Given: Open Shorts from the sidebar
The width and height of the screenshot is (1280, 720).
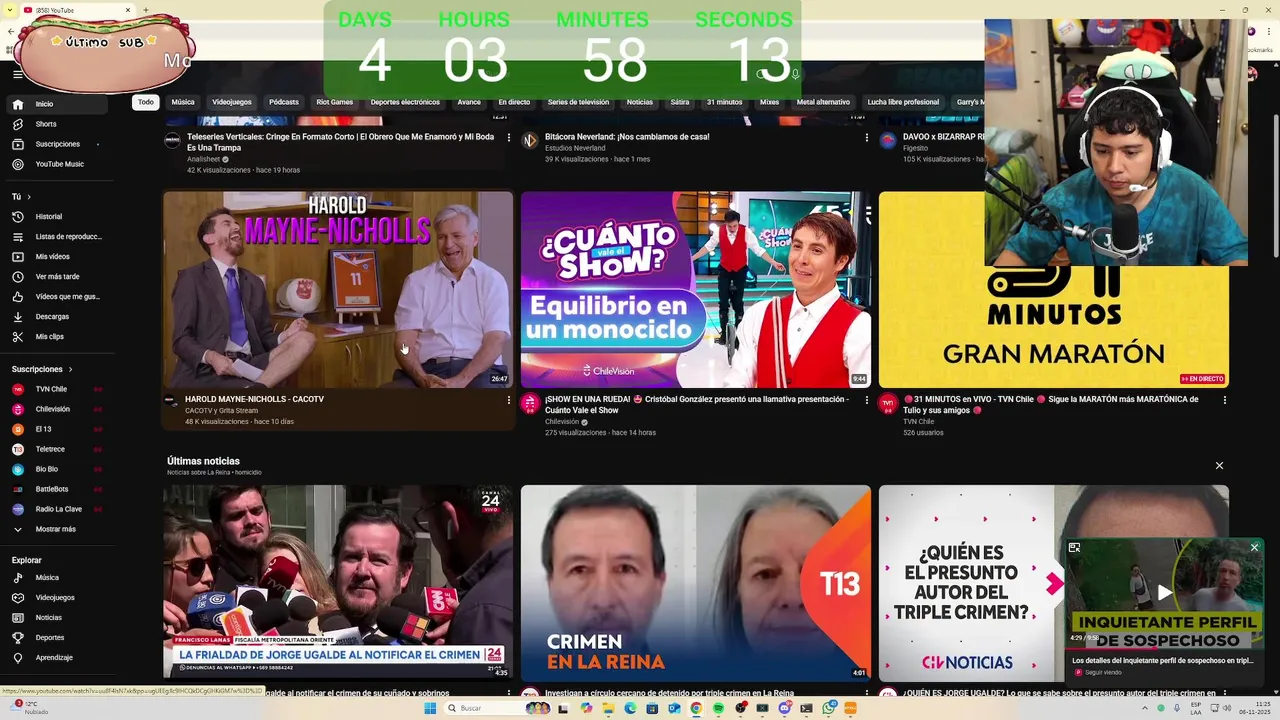Looking at the screenshot, I should coord(58,124).
